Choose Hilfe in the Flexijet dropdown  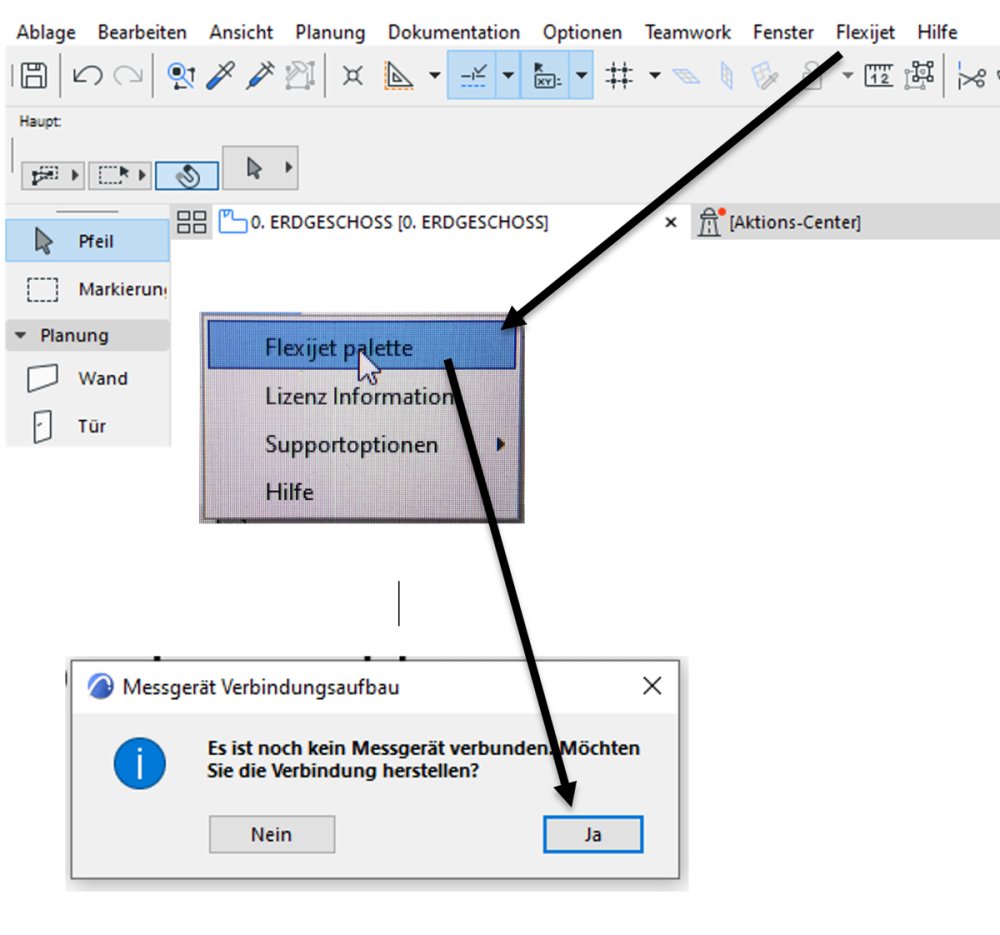point(362,492)
